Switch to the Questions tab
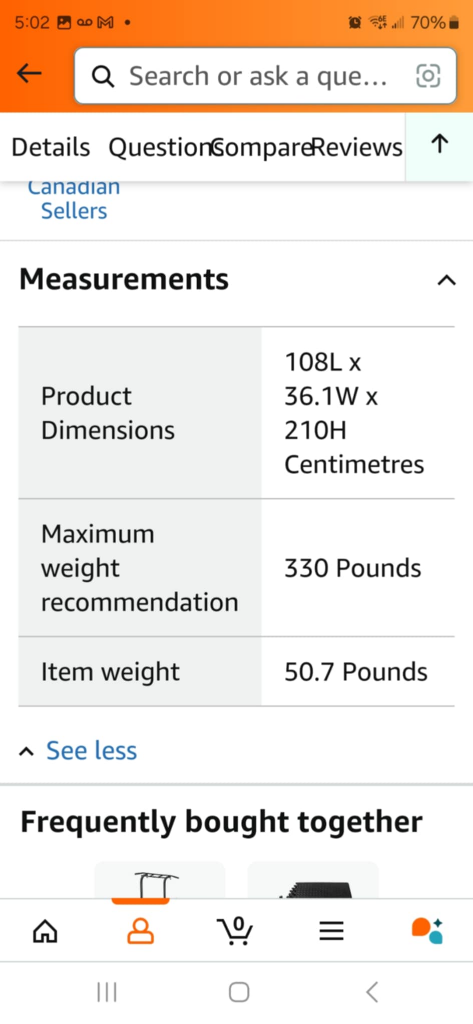Viewport: 473px width, 1024px height. point(161,148)
